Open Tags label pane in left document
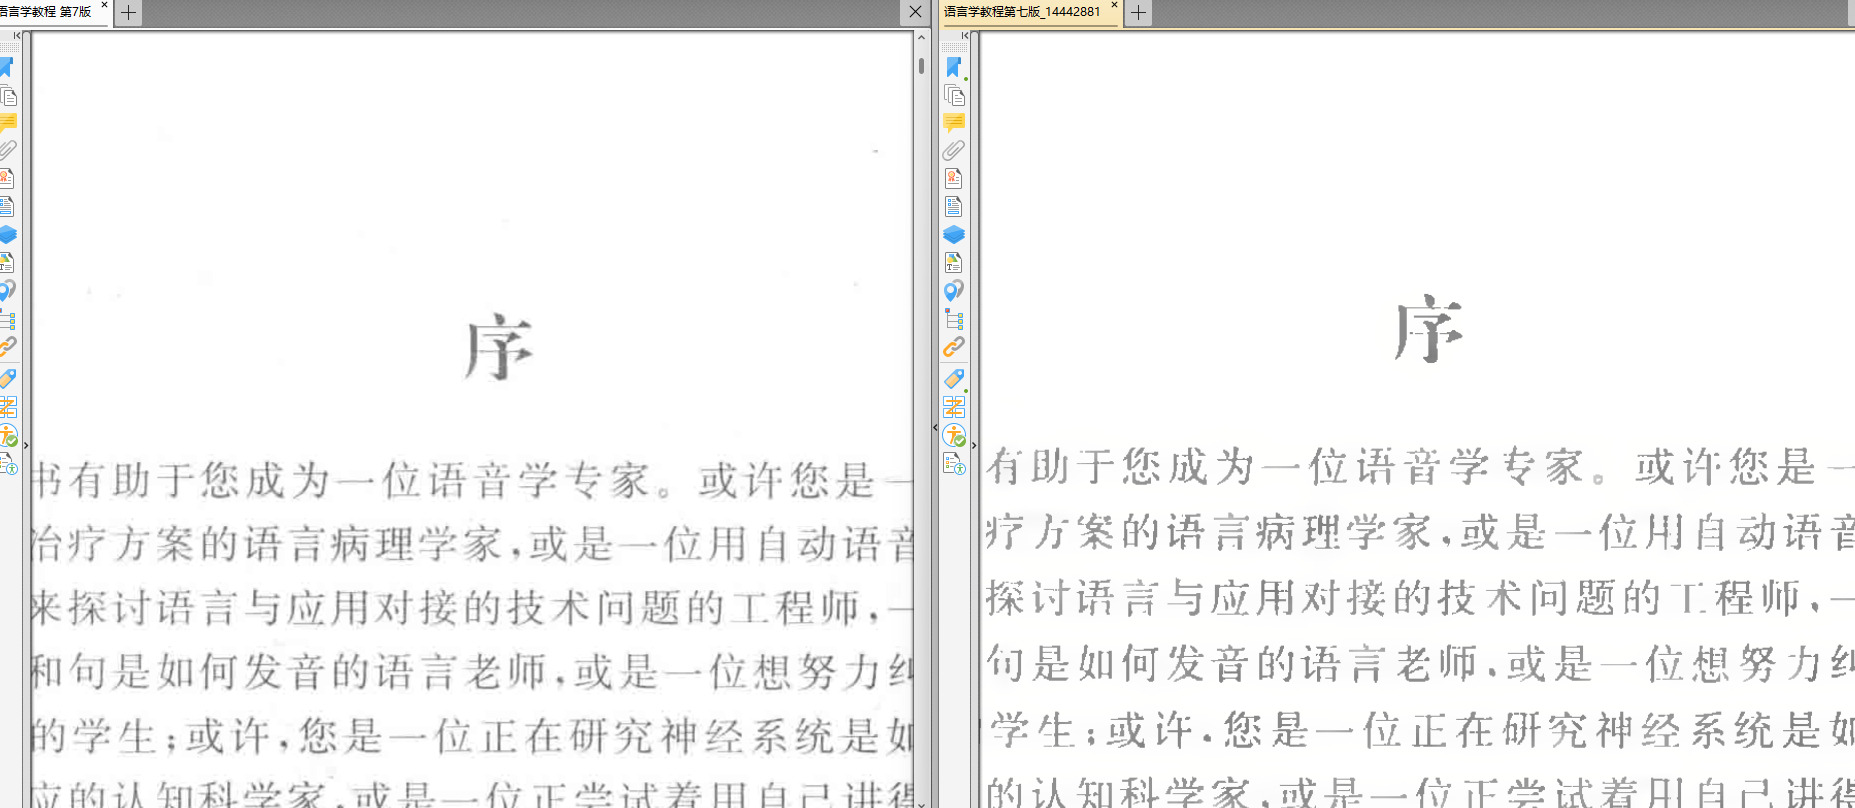 7,378
